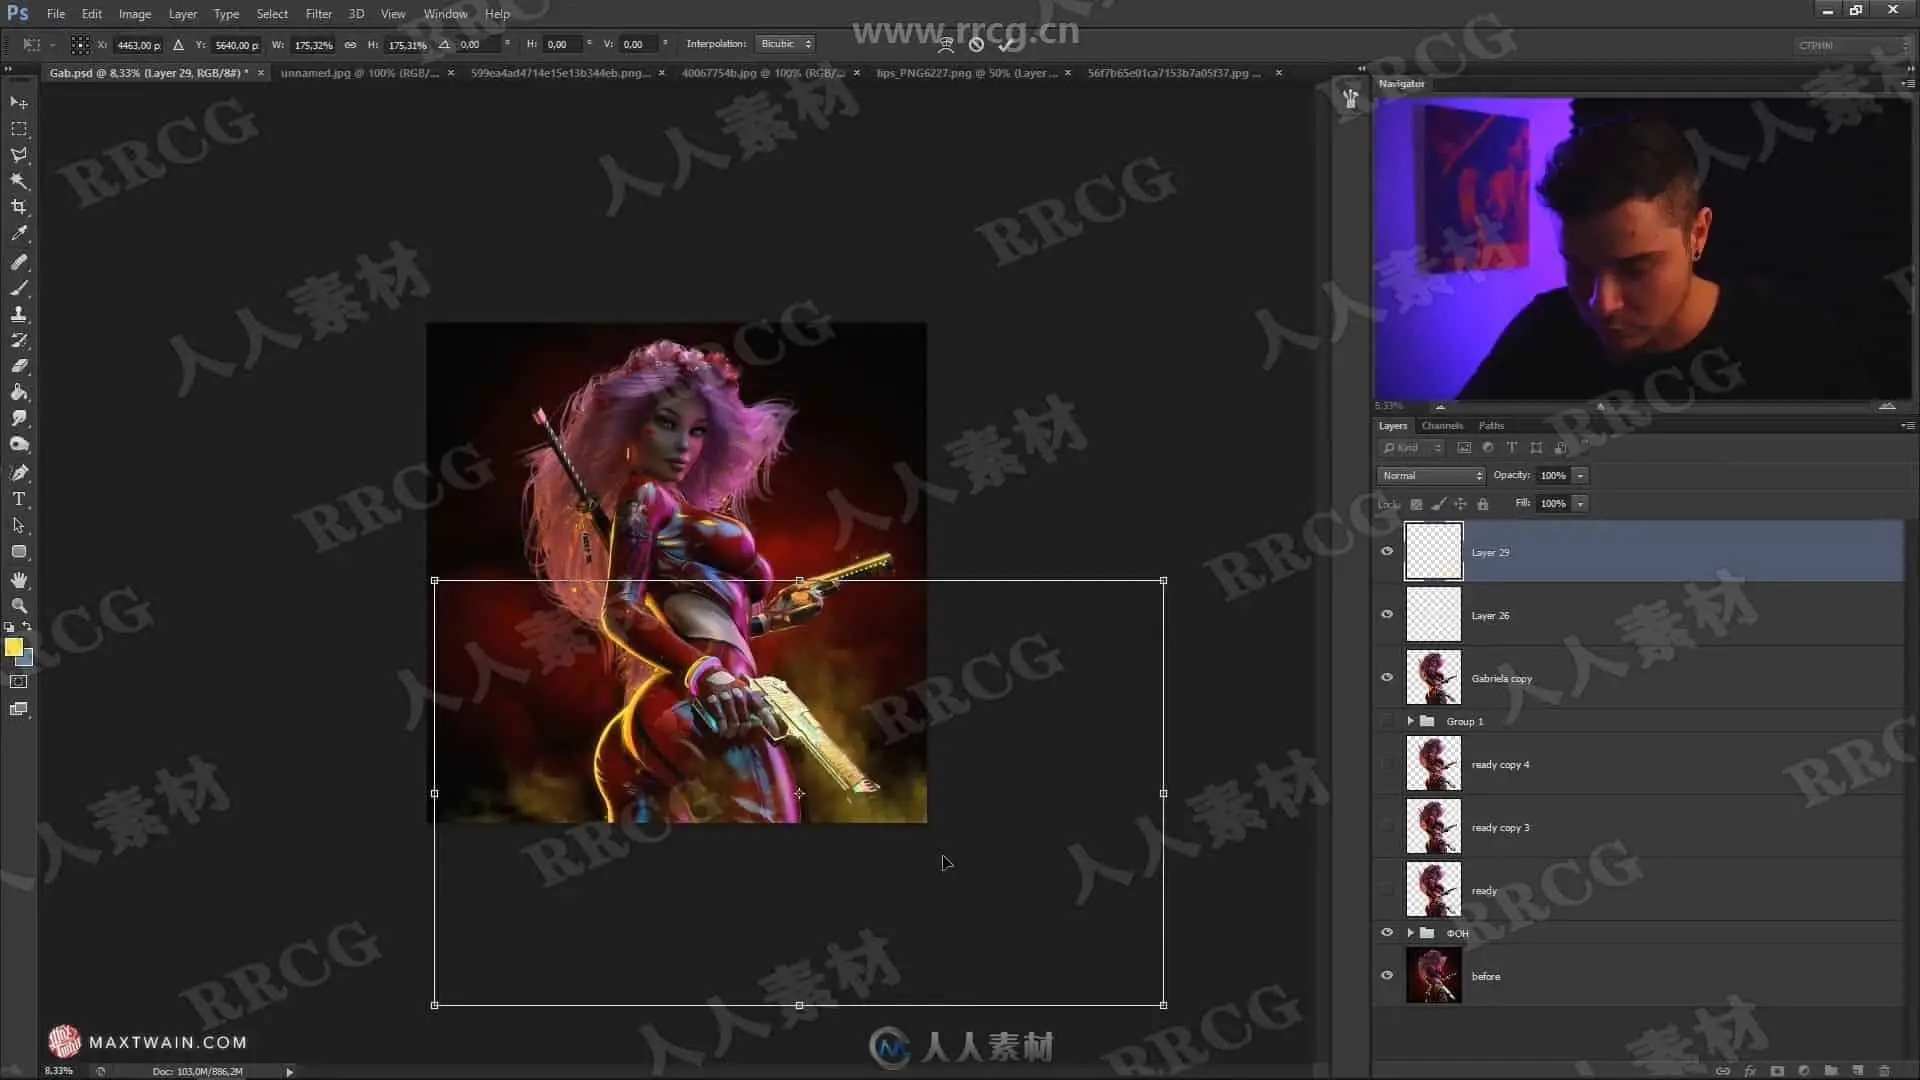Select the ready layer thumbnail
The image size is (1920, 1080).
[x=1433, y=889]
